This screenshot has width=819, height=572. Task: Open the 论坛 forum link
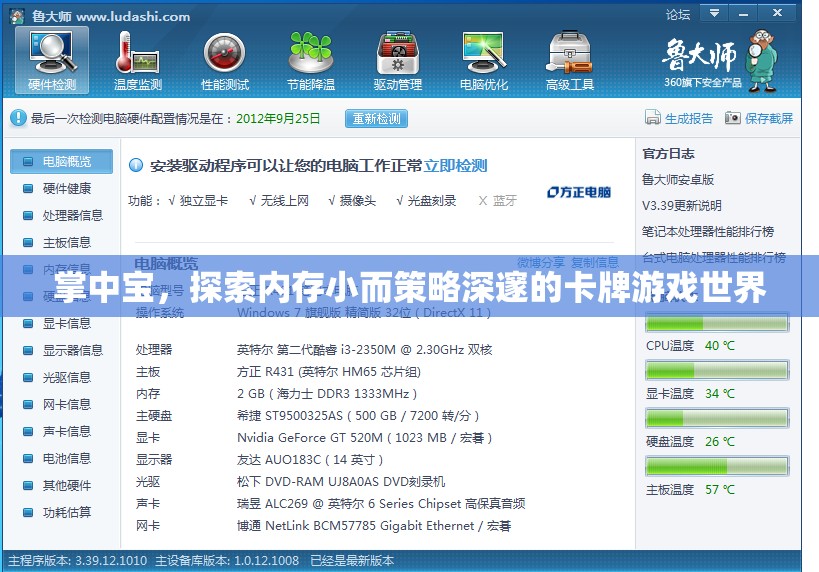coord(678,15)
